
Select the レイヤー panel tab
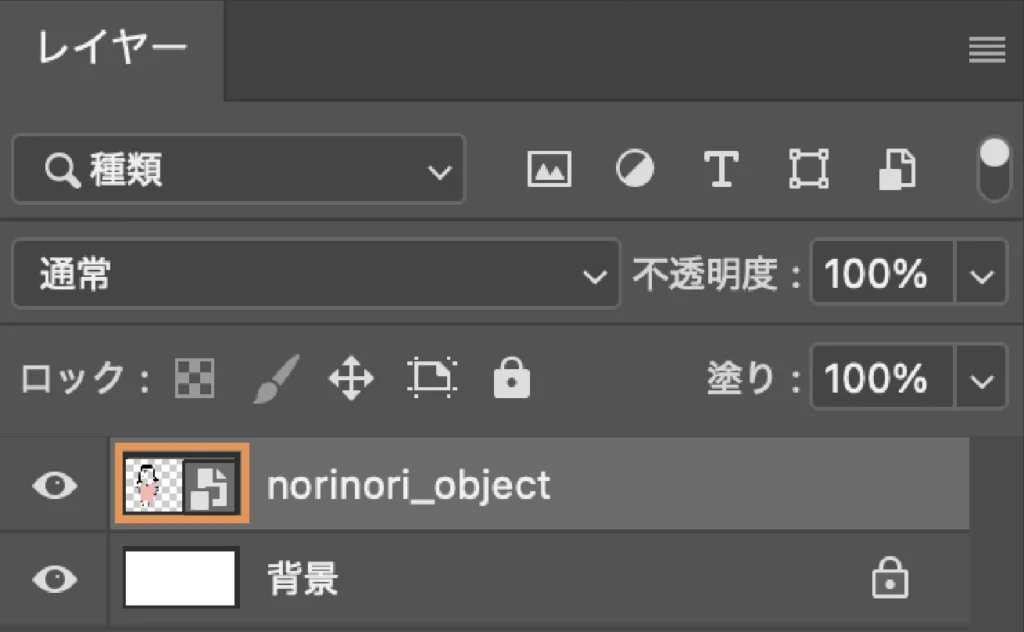pos(112,49)
